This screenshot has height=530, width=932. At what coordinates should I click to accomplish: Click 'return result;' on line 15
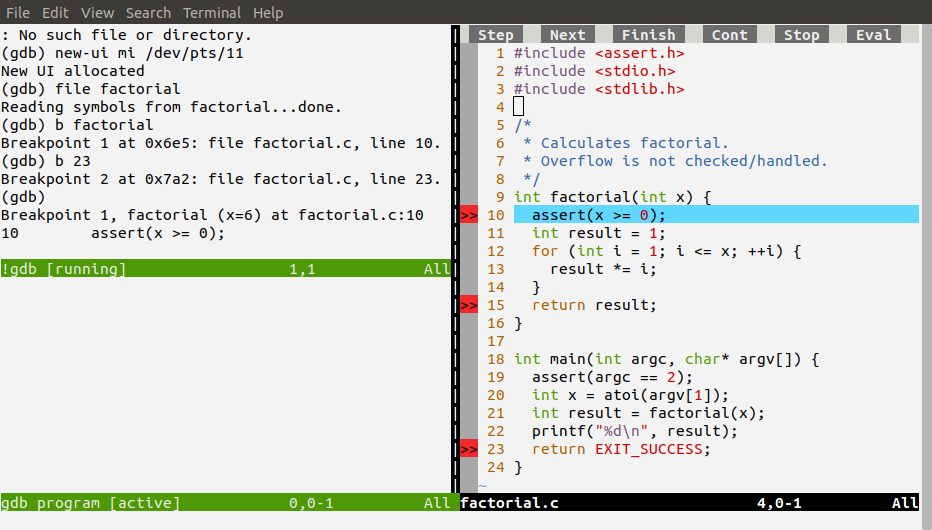coord(594,305)
